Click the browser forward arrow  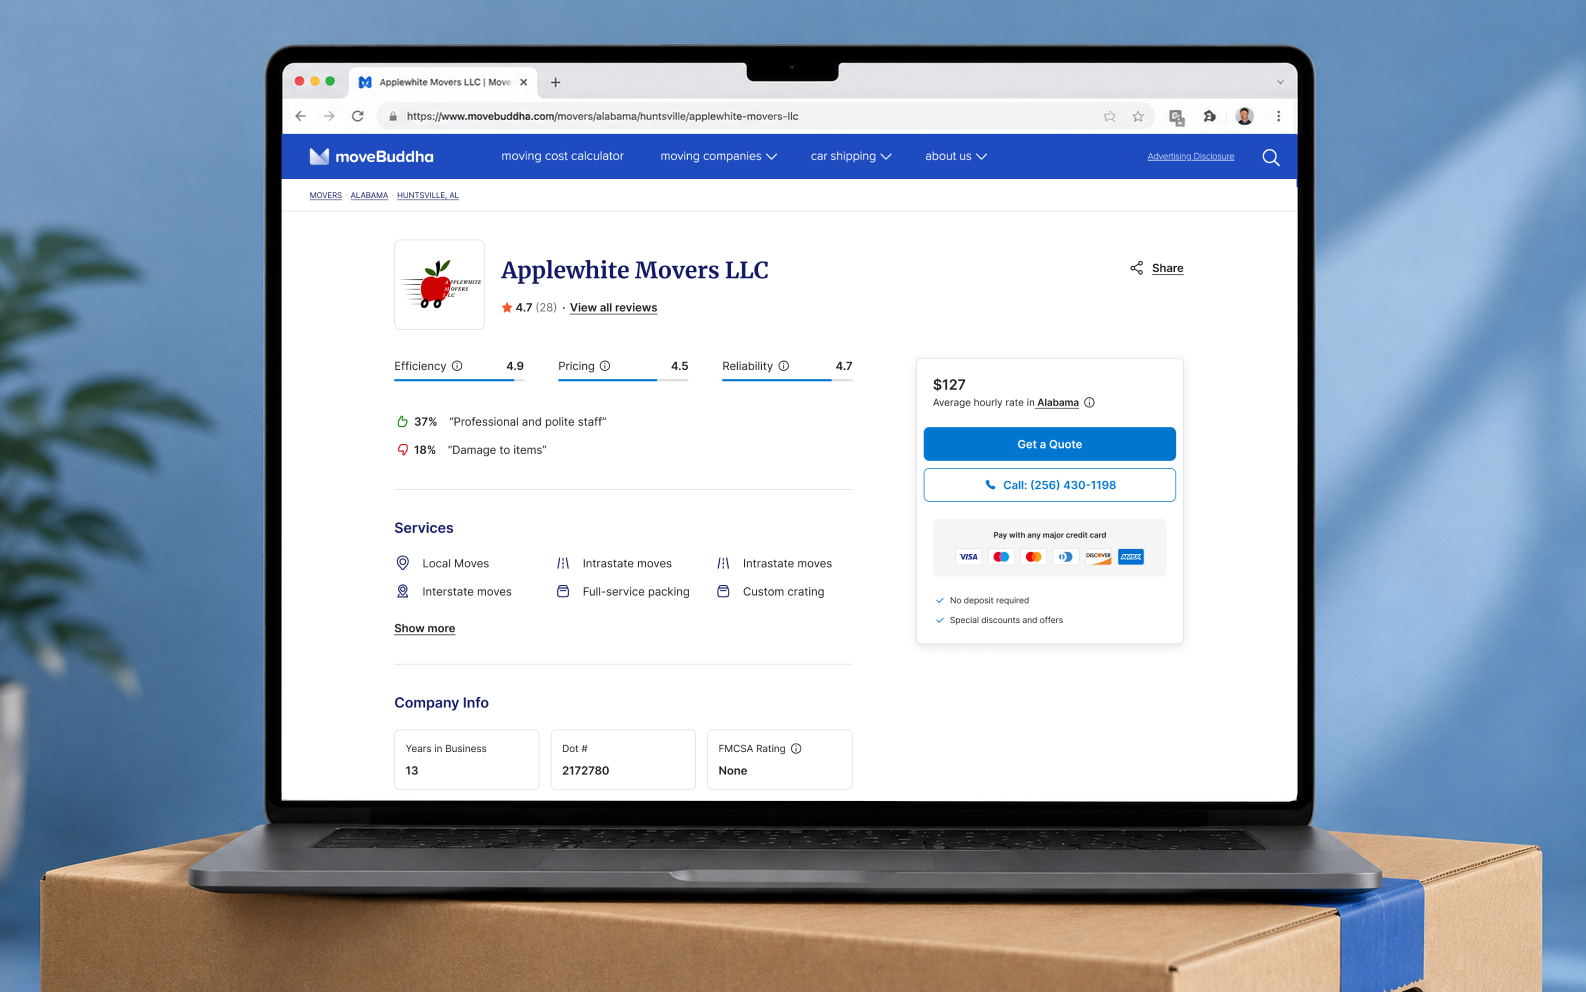point(329,116)
